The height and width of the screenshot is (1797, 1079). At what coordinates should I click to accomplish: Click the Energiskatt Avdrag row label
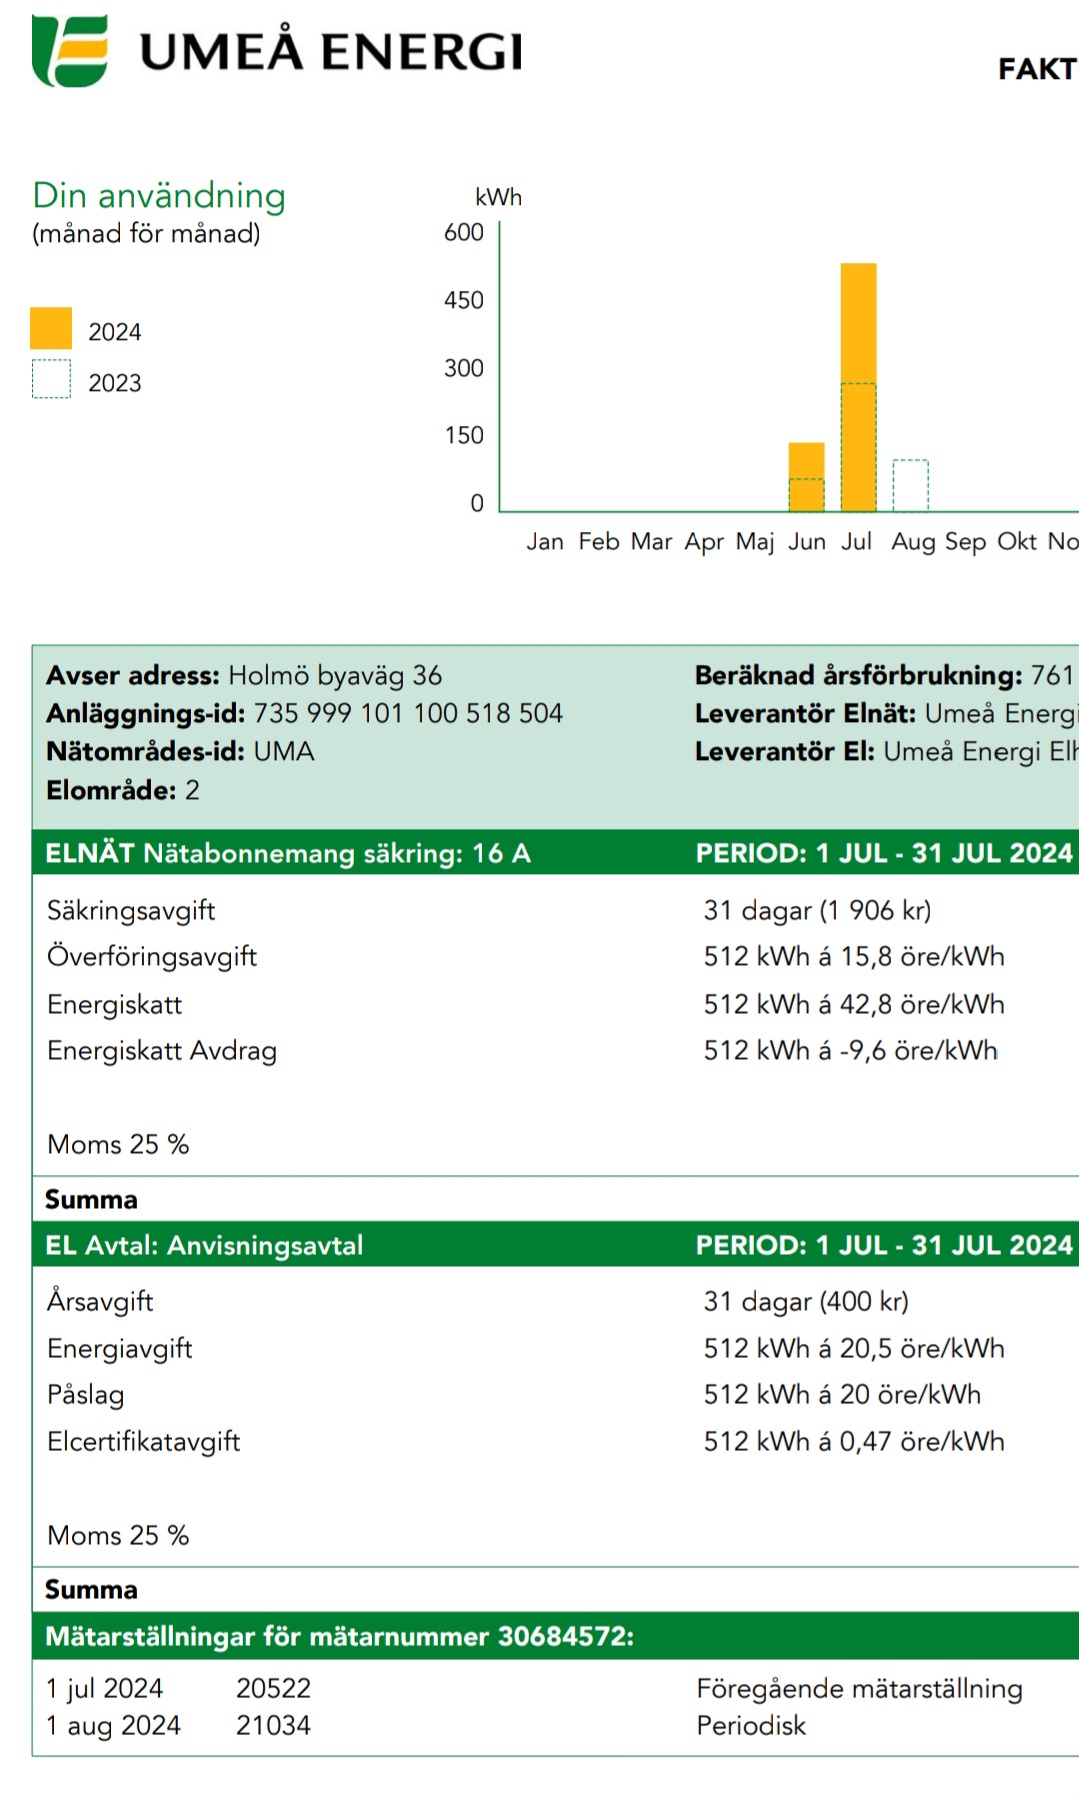point(162,1051)
